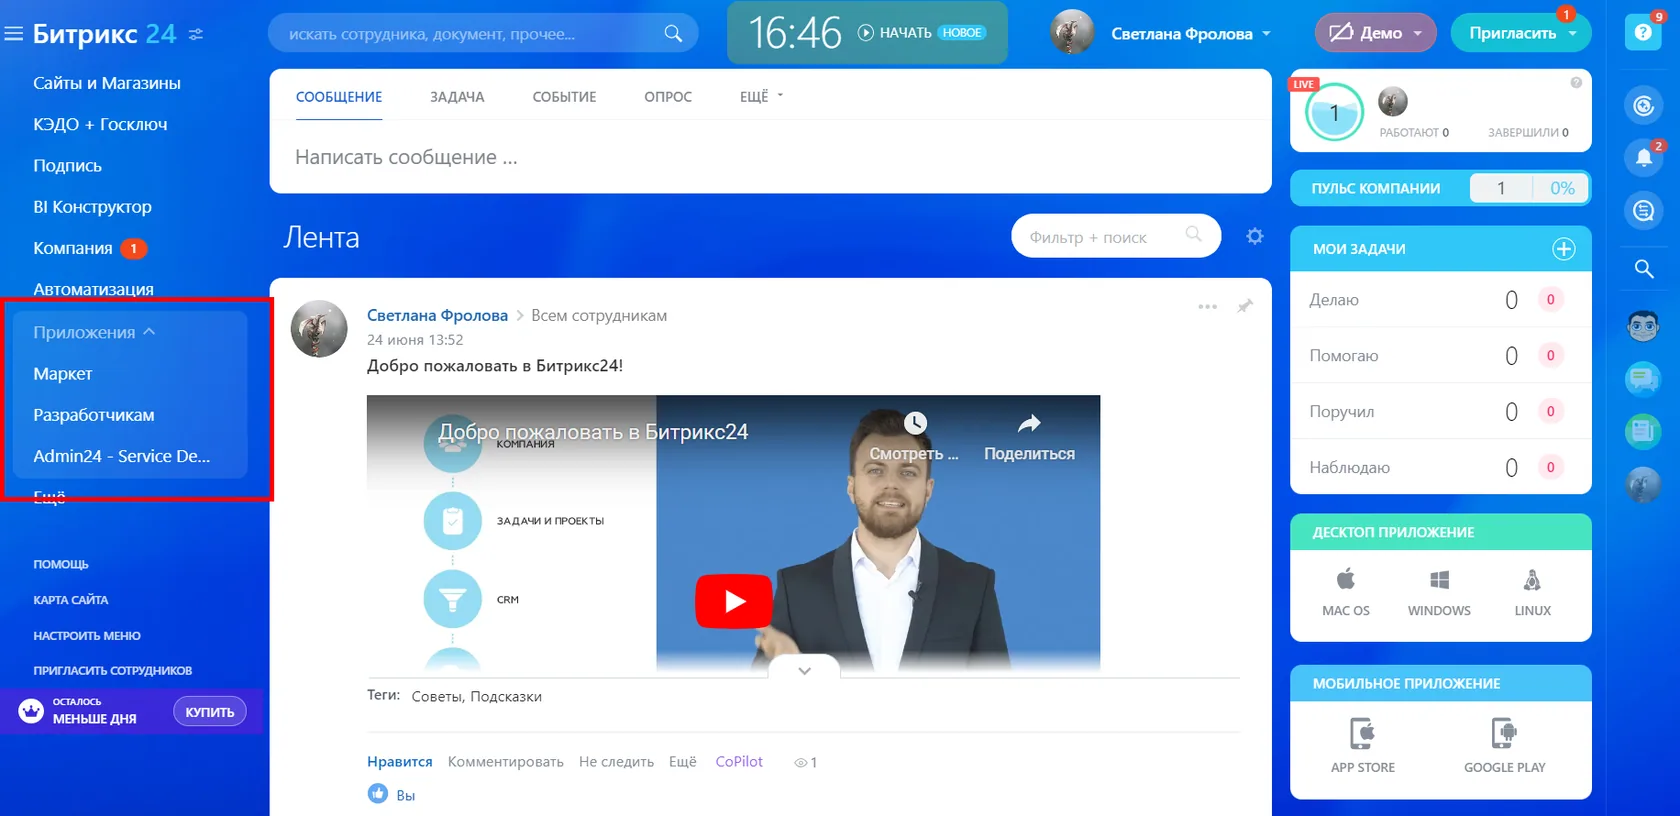Open the right sidebar search magnifier
The image size is (1680, 816).
[x=1643, y=269]
